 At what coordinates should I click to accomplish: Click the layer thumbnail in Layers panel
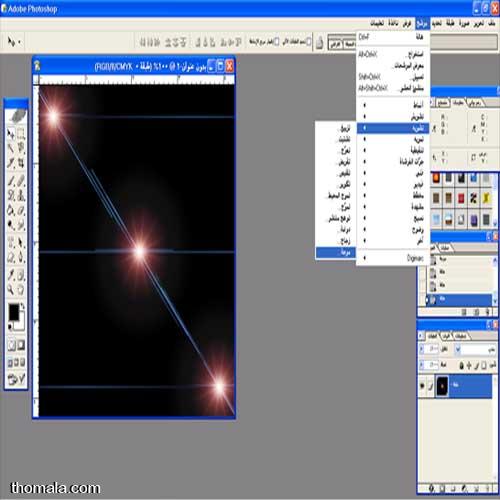coord(442,386)
